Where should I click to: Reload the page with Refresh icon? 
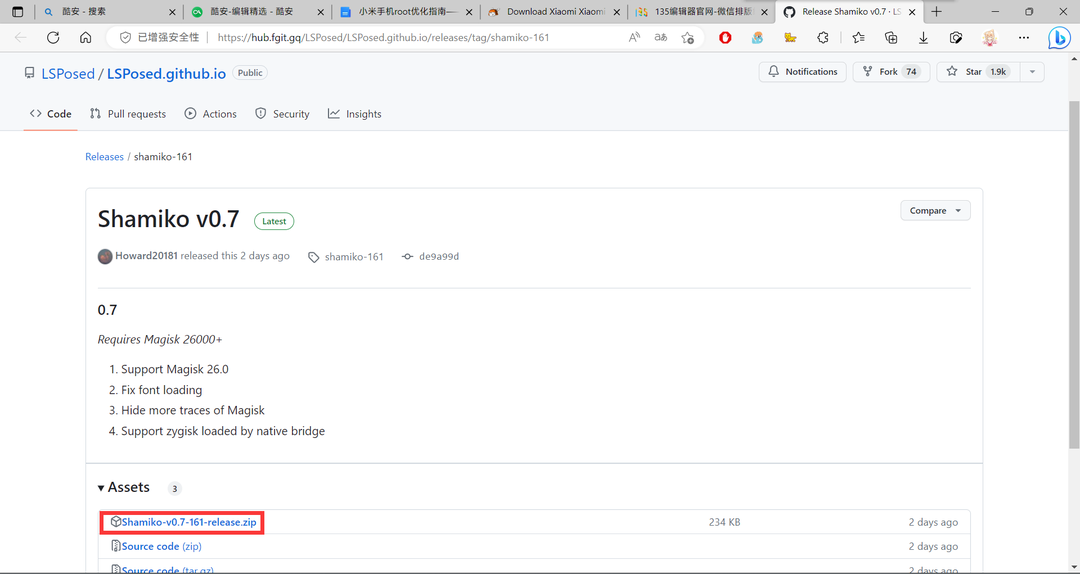click(x=53, y=38)
